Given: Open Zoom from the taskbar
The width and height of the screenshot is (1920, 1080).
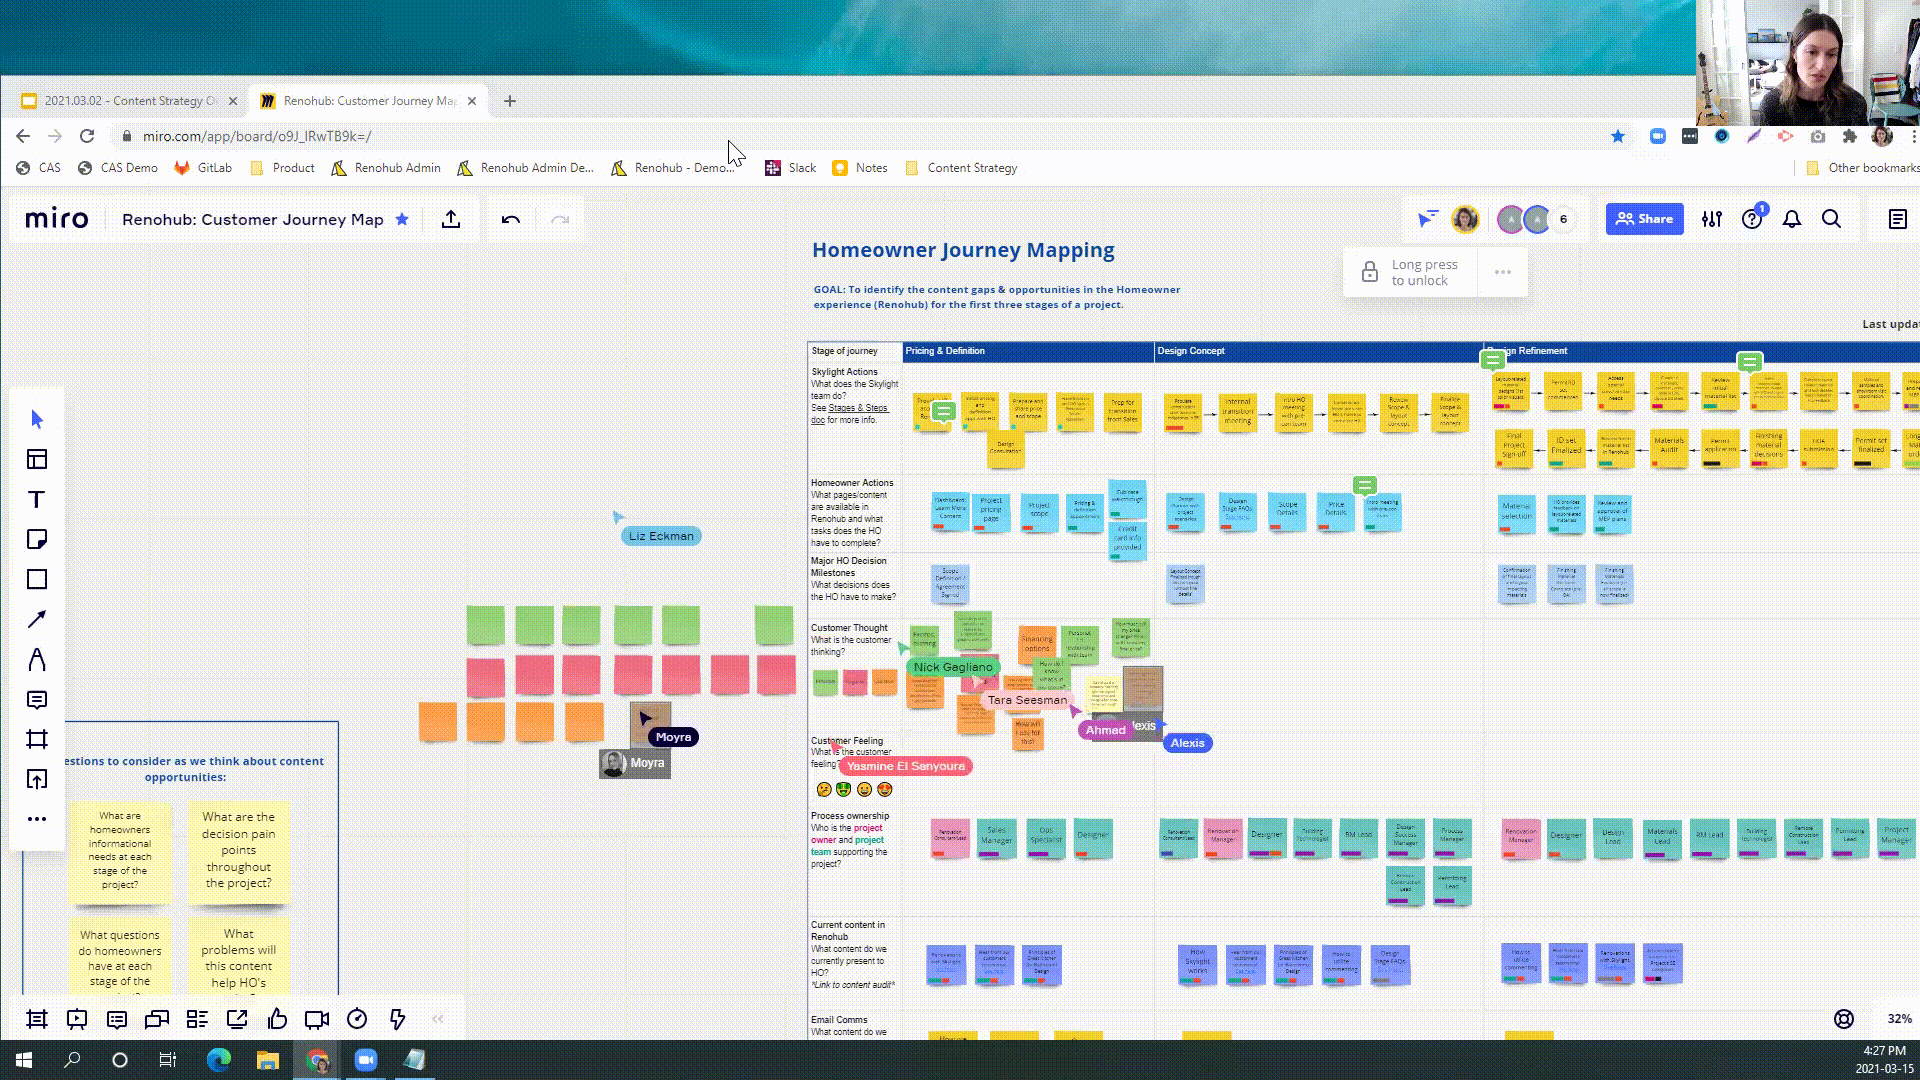Looking at the screenshot, I should click(365, 1060).
